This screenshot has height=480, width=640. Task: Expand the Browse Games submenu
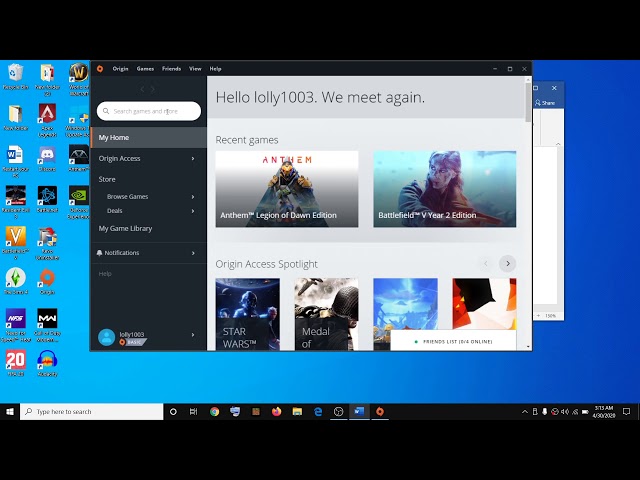(193, 197)
